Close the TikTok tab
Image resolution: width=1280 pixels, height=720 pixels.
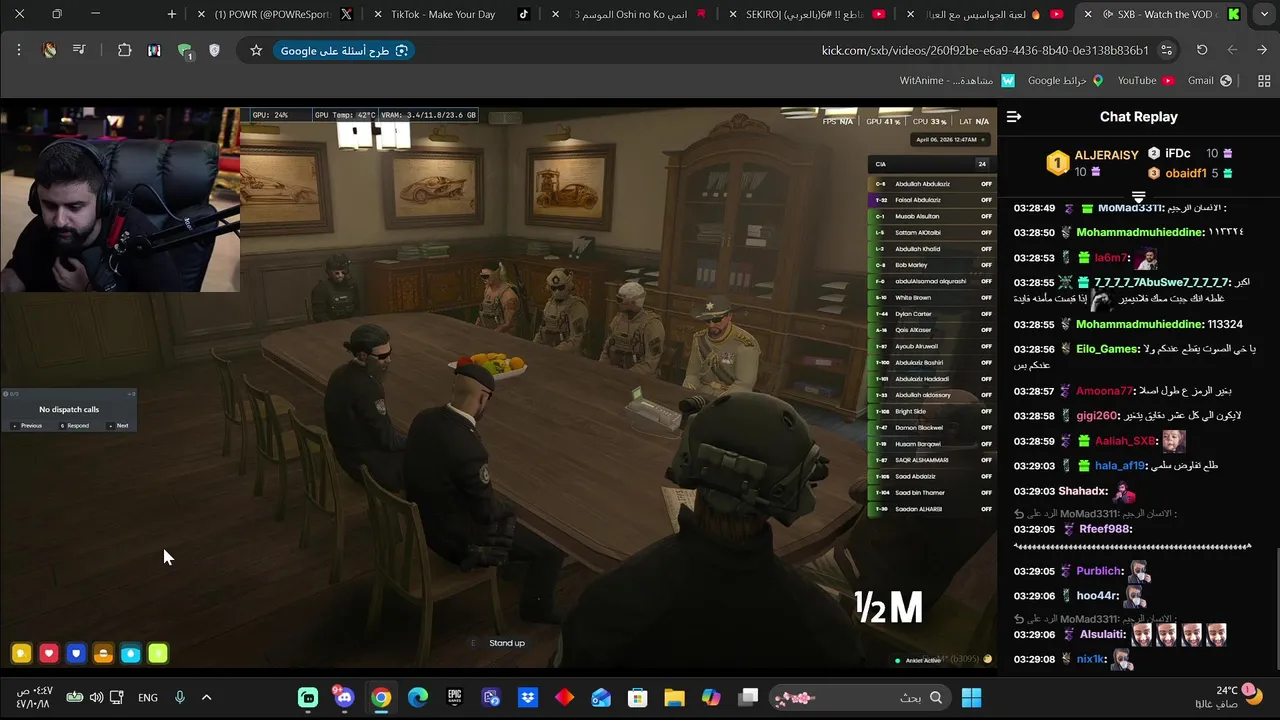[x=378, y=14]
